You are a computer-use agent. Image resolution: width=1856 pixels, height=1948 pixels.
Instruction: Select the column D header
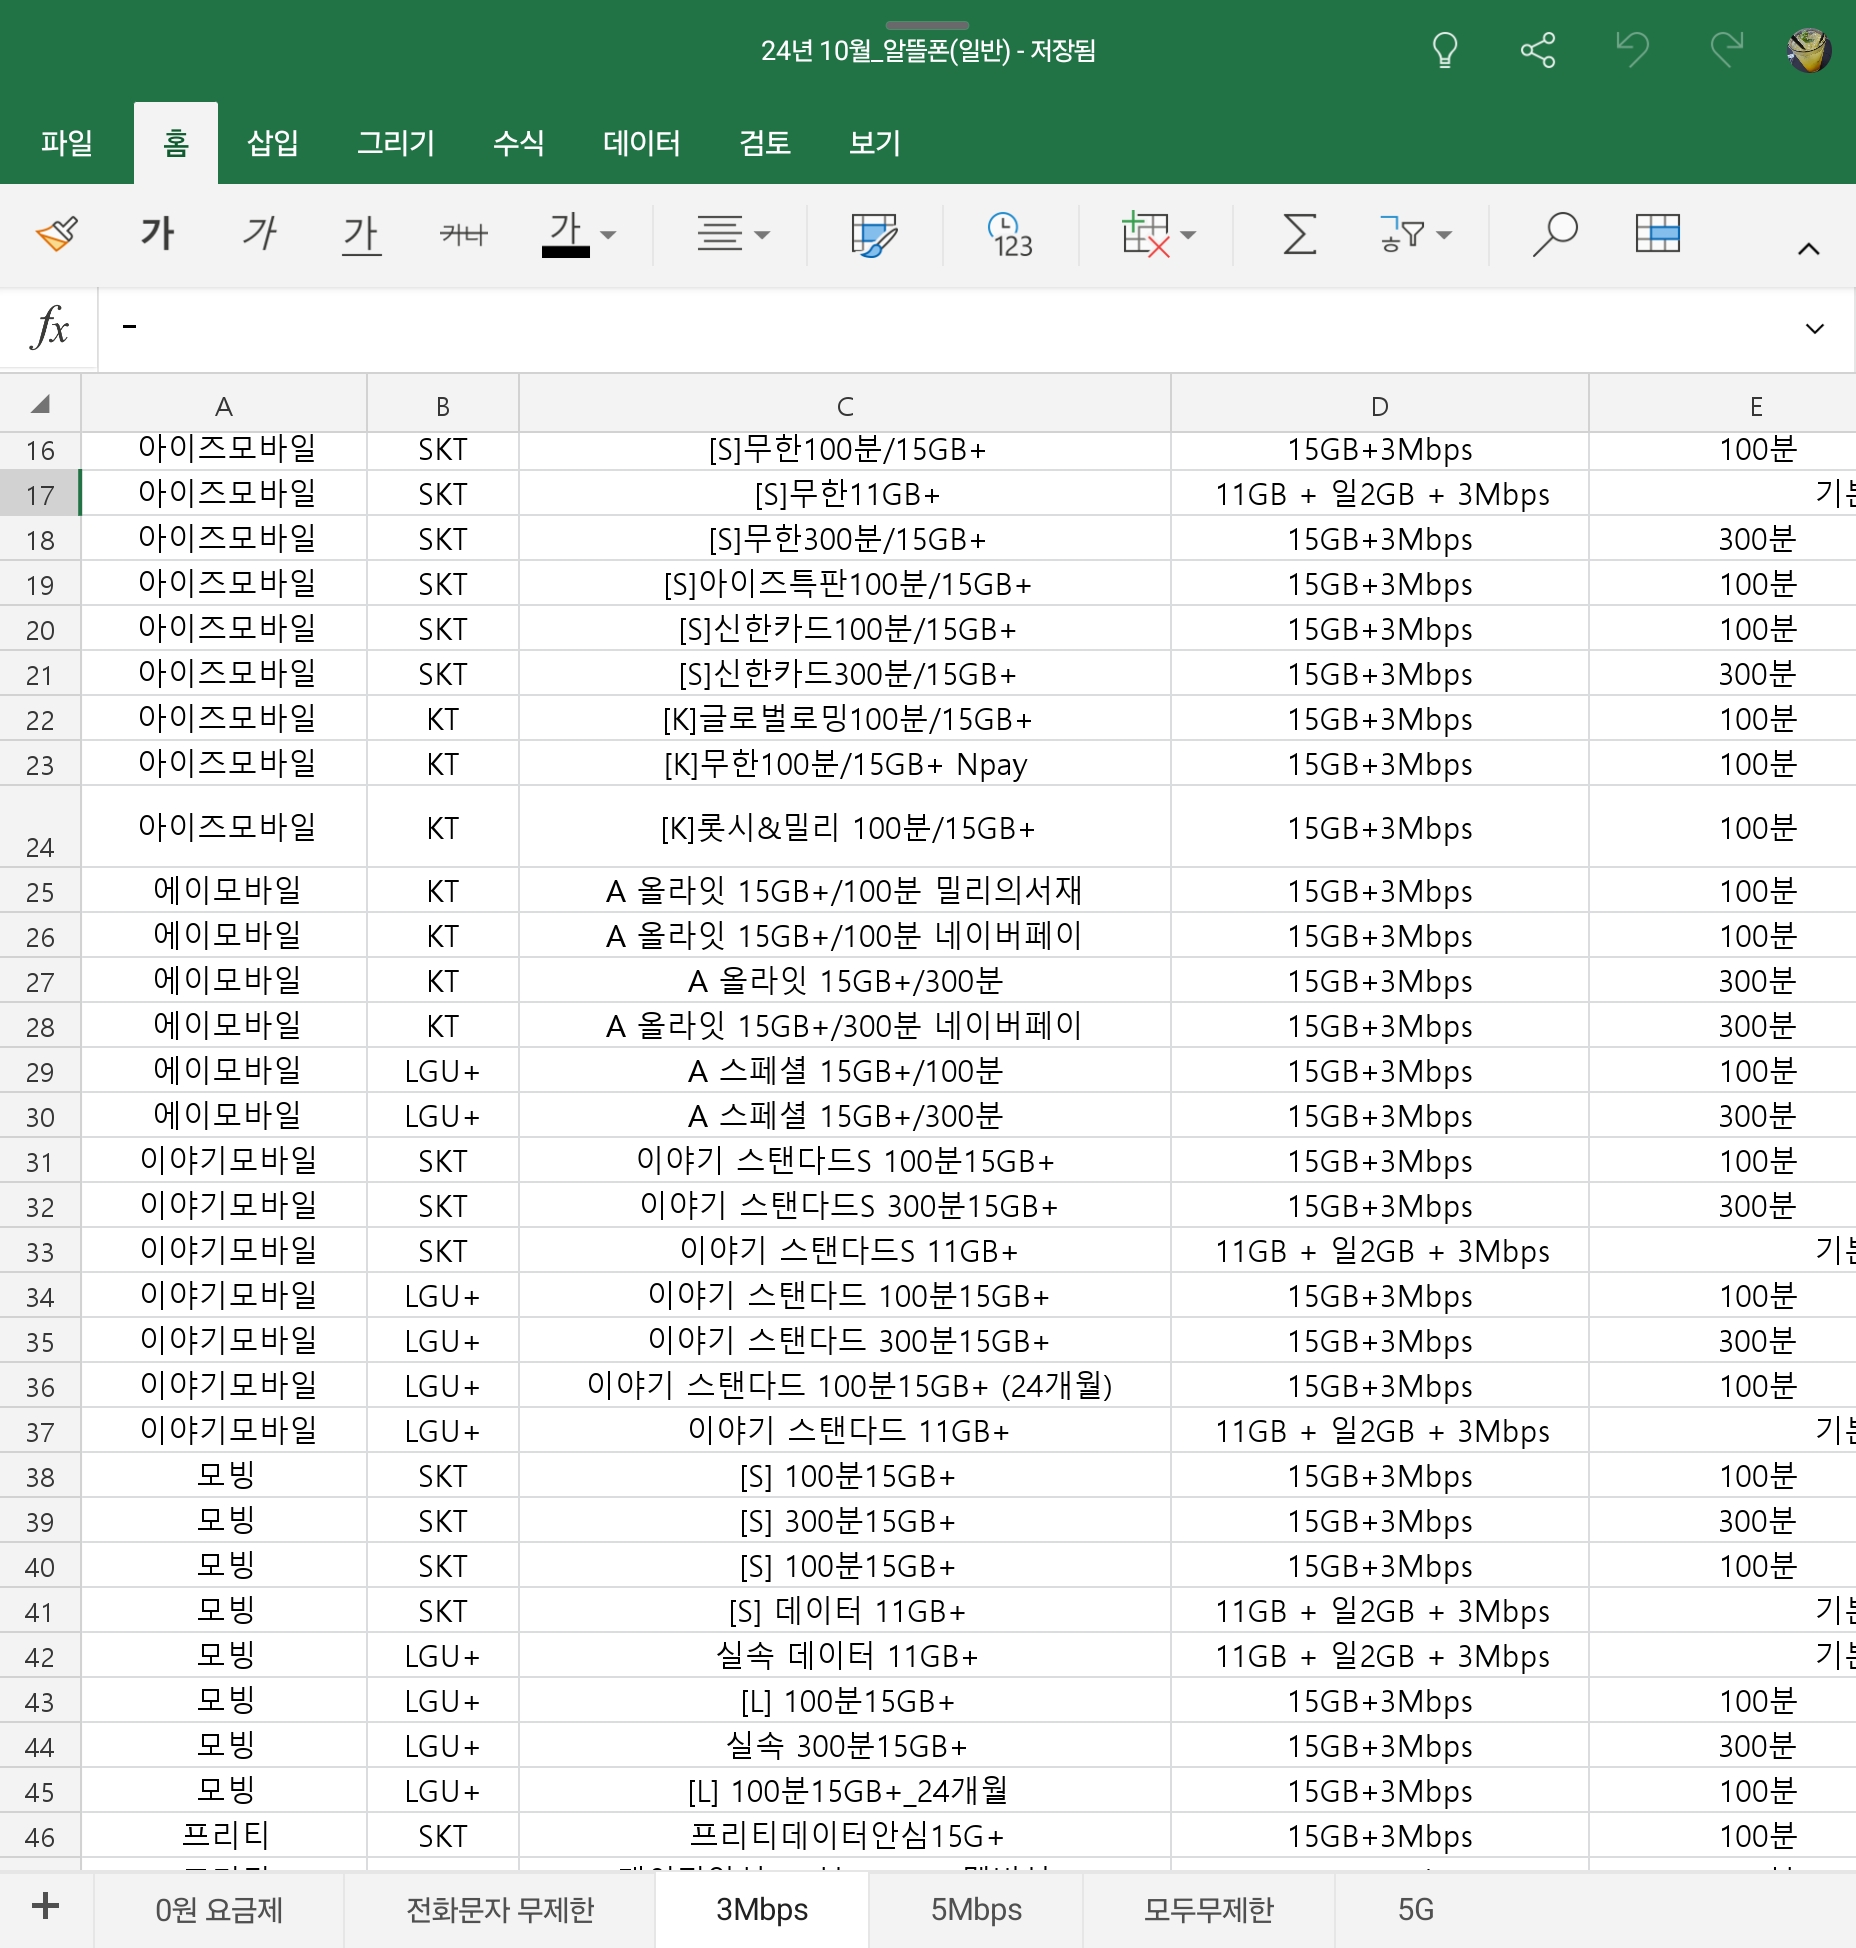(x=1380, y=405)
